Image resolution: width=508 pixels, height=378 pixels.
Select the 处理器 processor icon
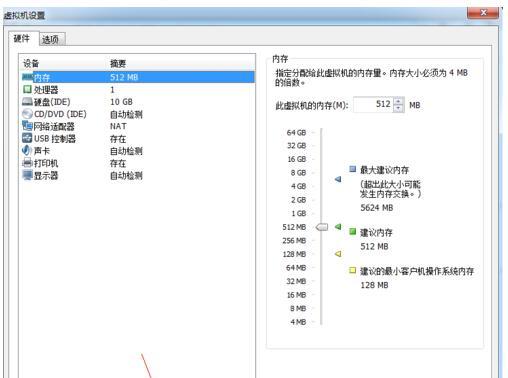(27, 89)
